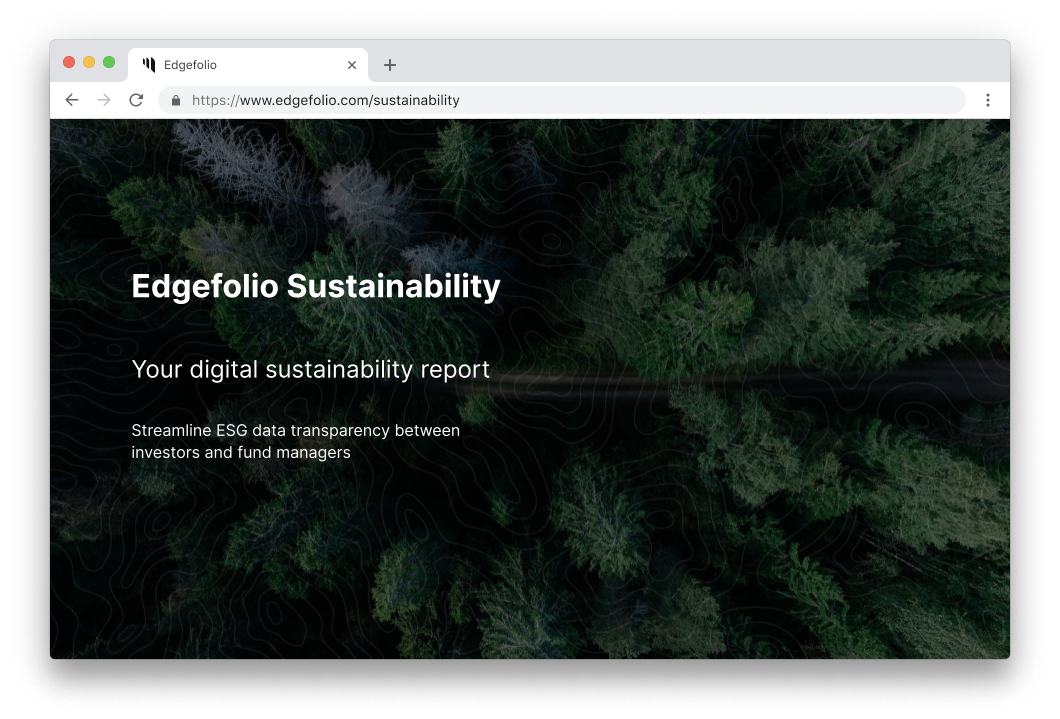The width and height of the screenshot is (1060, 719).
Task: Reload the Edgefolio sustainability page
Action: pos(137,100)
